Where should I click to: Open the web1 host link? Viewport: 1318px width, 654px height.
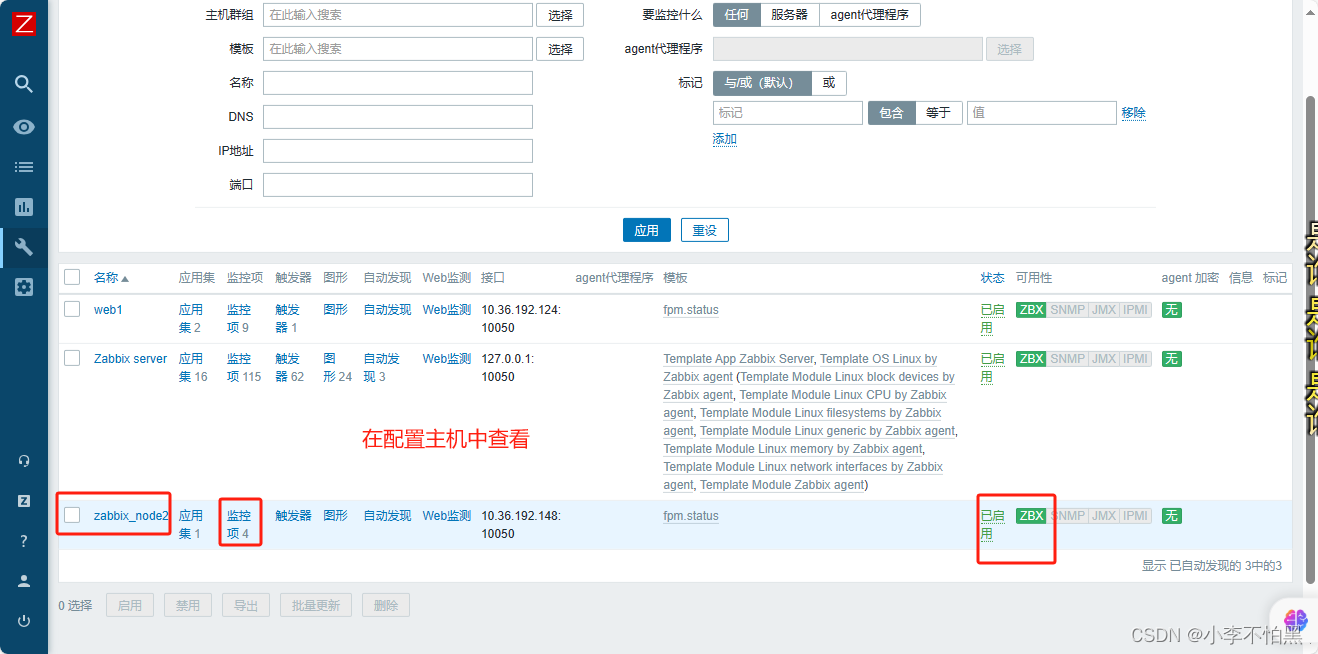coord(108,310)
